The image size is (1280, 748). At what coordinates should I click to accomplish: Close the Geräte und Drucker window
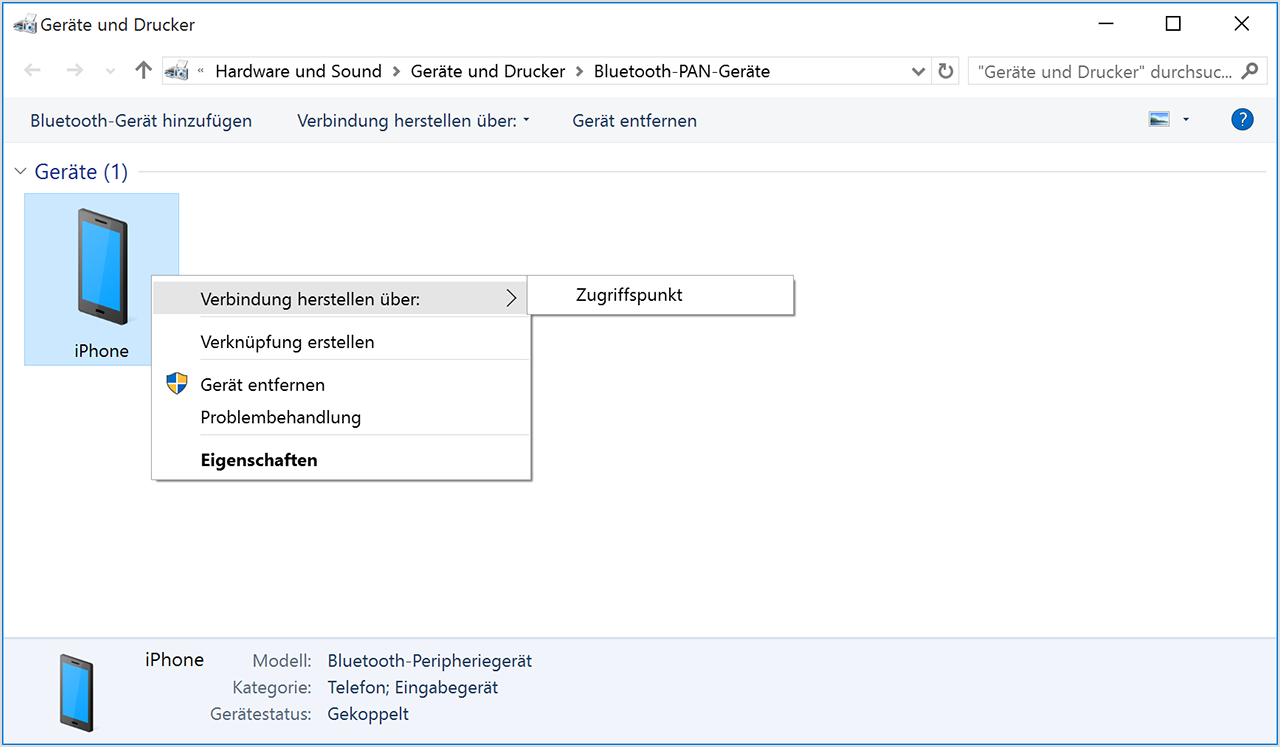(x=1242, y=24)
